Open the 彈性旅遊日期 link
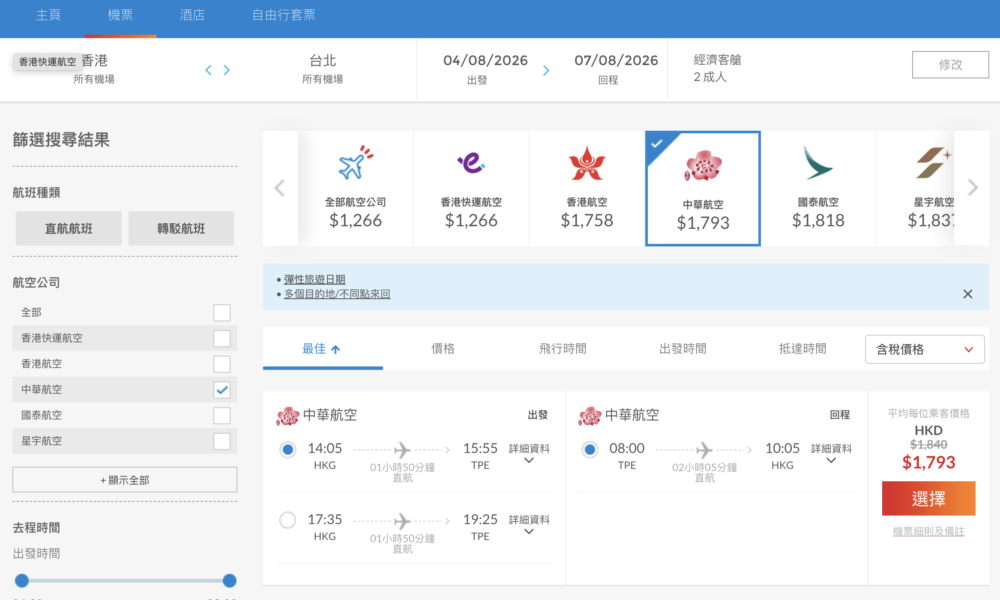Screen dimensions: 1000x600 [x=314, y=279]
